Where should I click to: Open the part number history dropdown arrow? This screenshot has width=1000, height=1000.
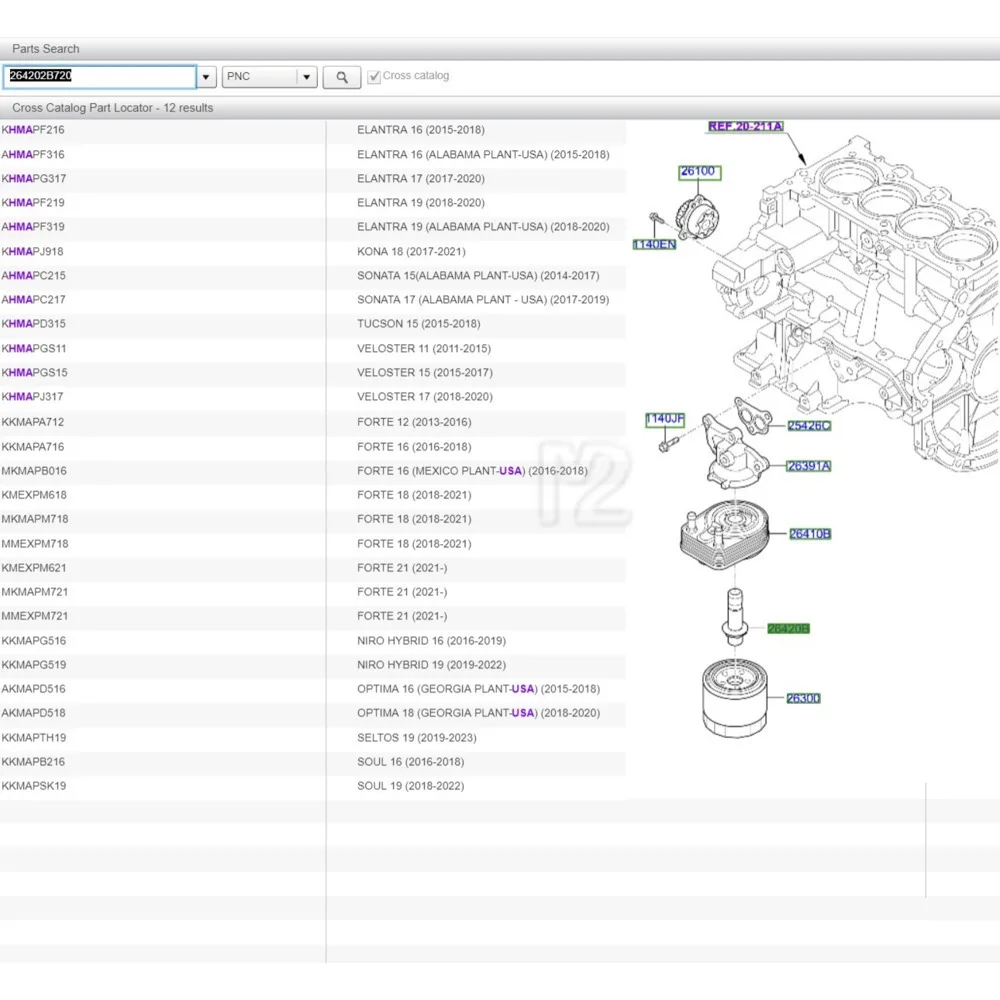pos(205,77)
